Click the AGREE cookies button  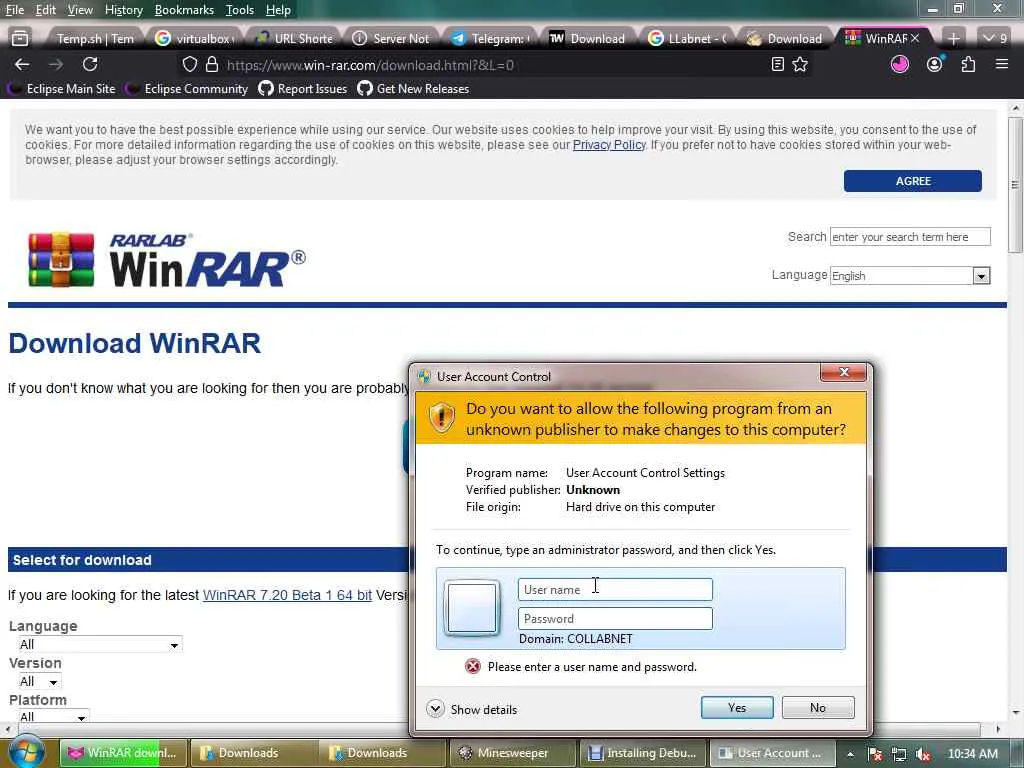pyautogui.click(x=912, y=181)
